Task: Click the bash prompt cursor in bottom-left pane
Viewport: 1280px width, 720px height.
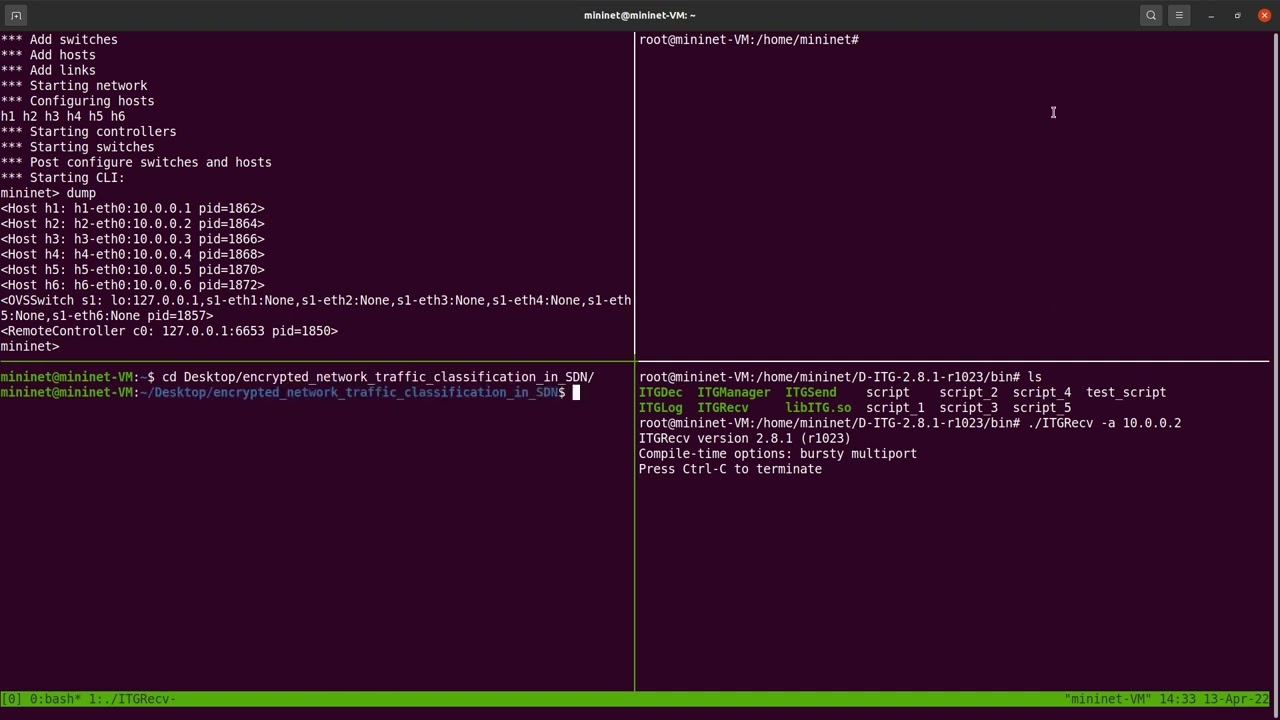Action: (576, 393)
